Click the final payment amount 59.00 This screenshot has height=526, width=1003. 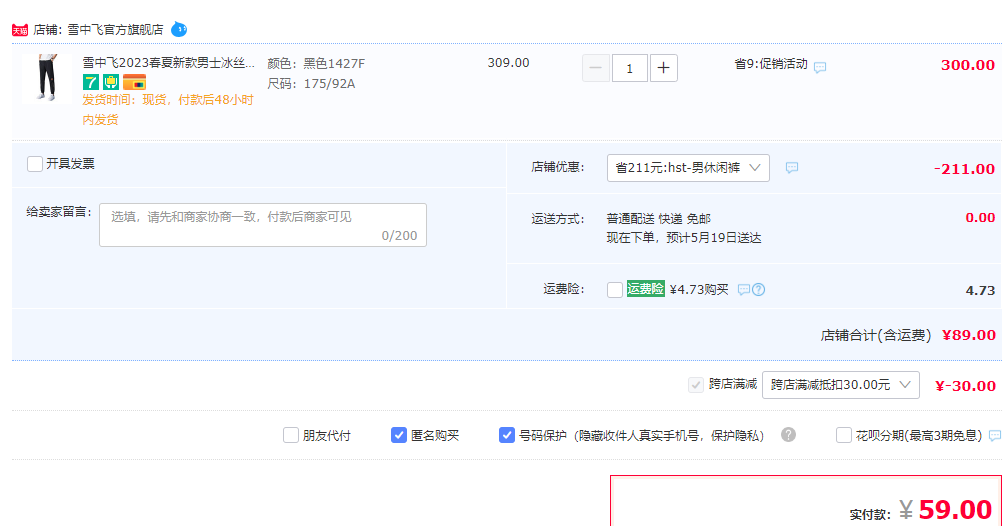[955, 509]
